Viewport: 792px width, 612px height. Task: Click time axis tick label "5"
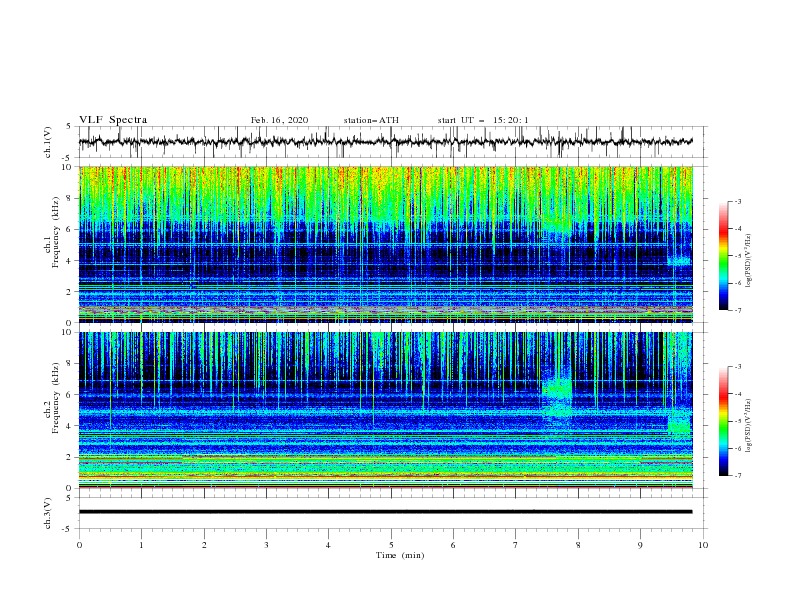[x=391, y=545]
